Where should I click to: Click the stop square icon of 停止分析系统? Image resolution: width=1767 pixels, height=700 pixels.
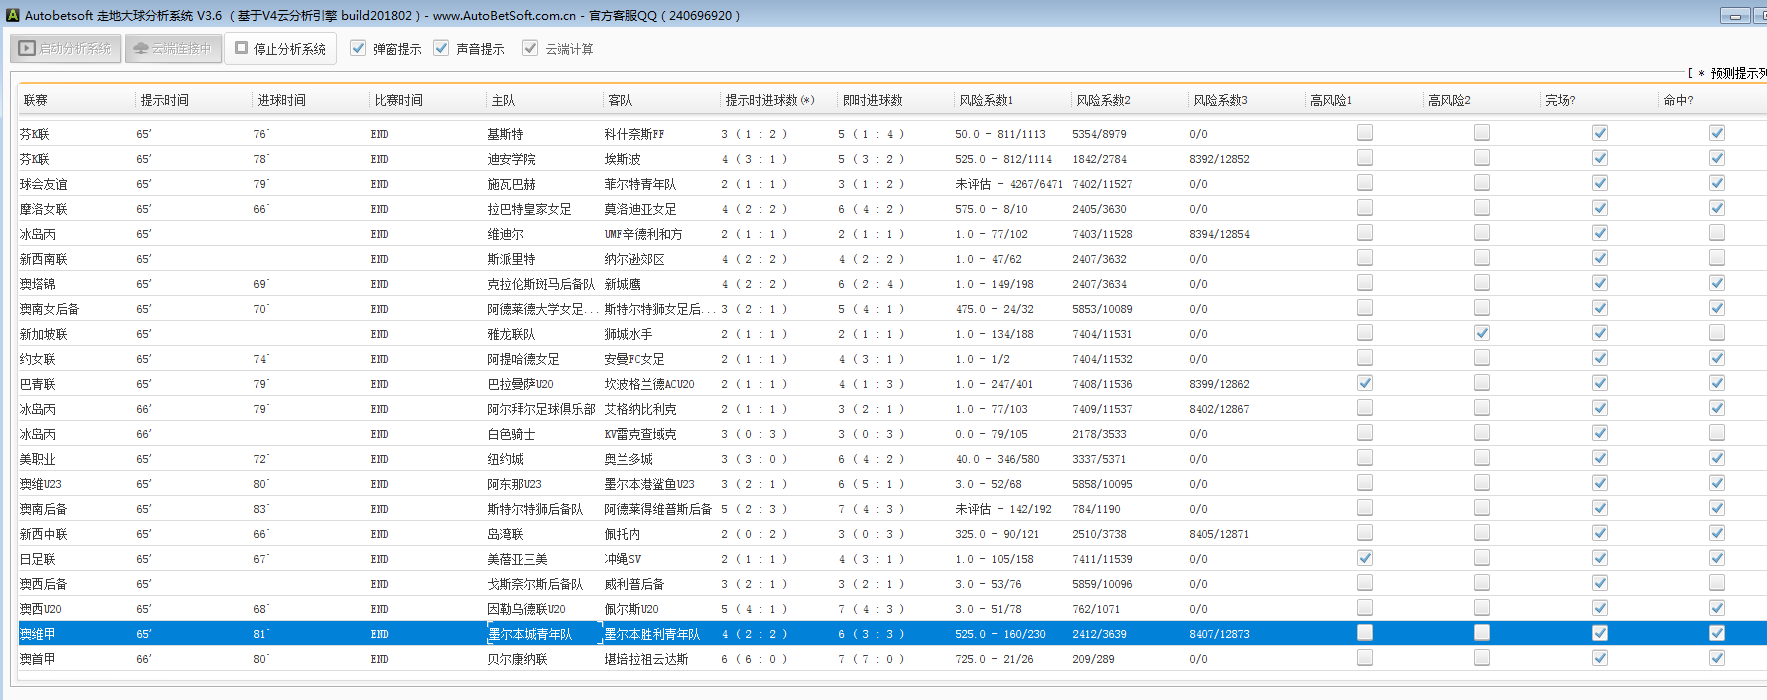pos(241,47)
